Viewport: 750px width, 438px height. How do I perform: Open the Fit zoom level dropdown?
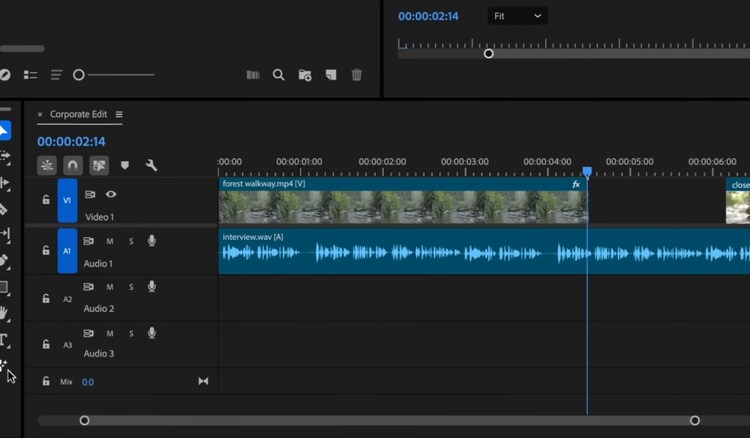tap(518, 16)
